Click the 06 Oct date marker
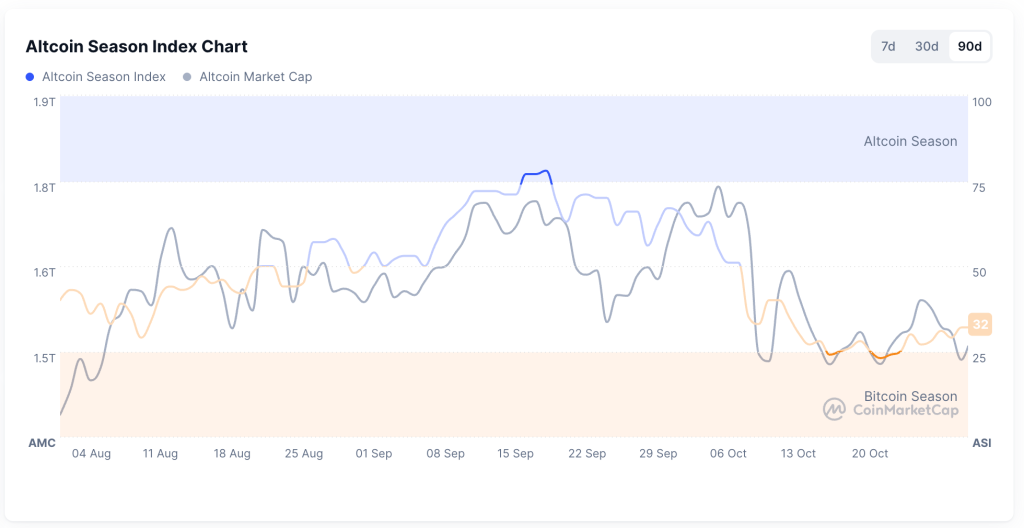This screenshot has width=1024, height=528. tap(729, 453)
